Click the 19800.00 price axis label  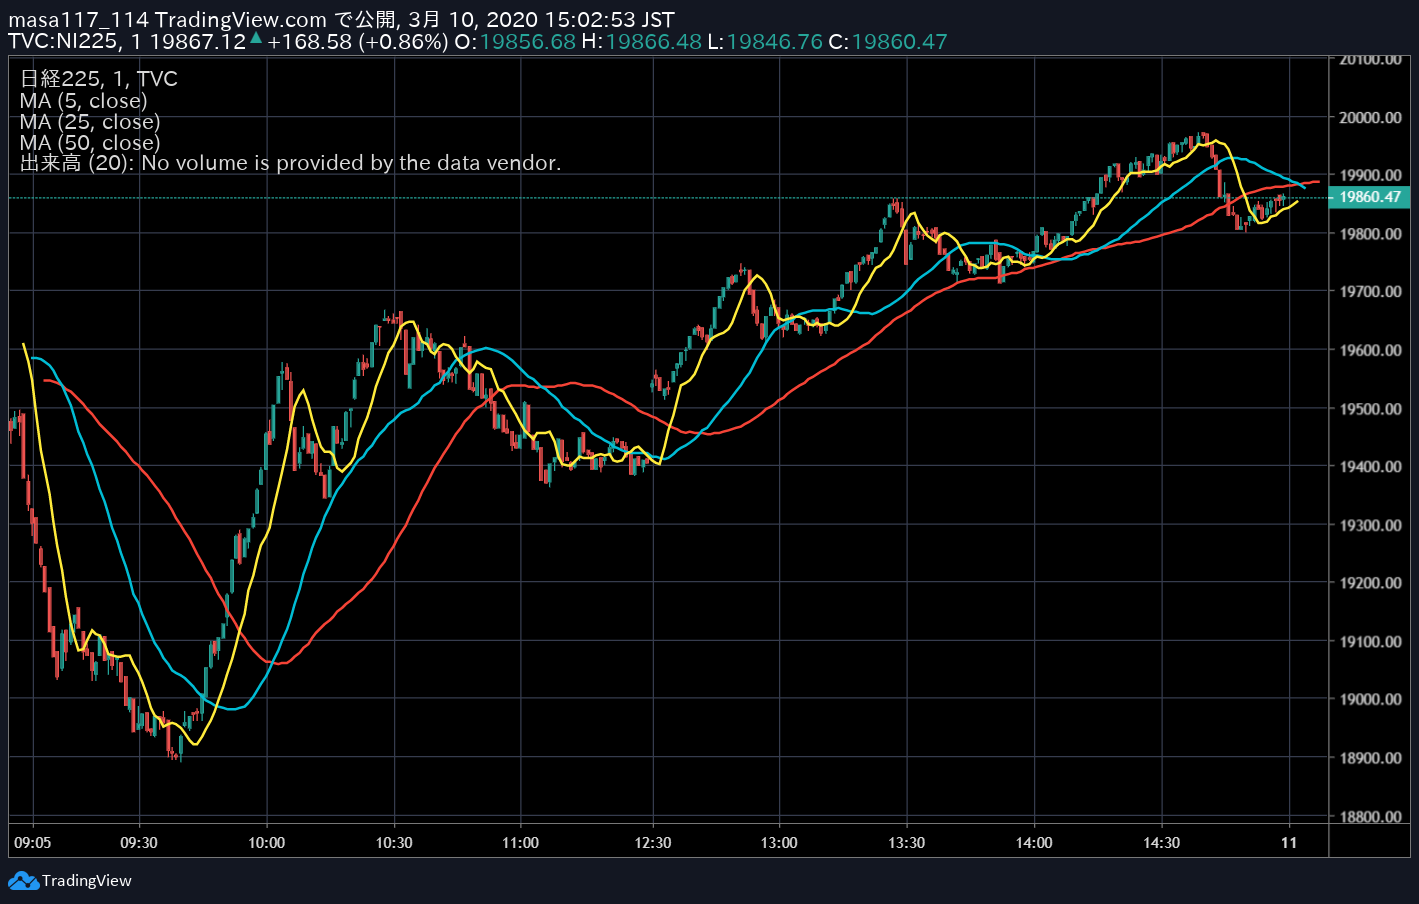point(1370,234)
